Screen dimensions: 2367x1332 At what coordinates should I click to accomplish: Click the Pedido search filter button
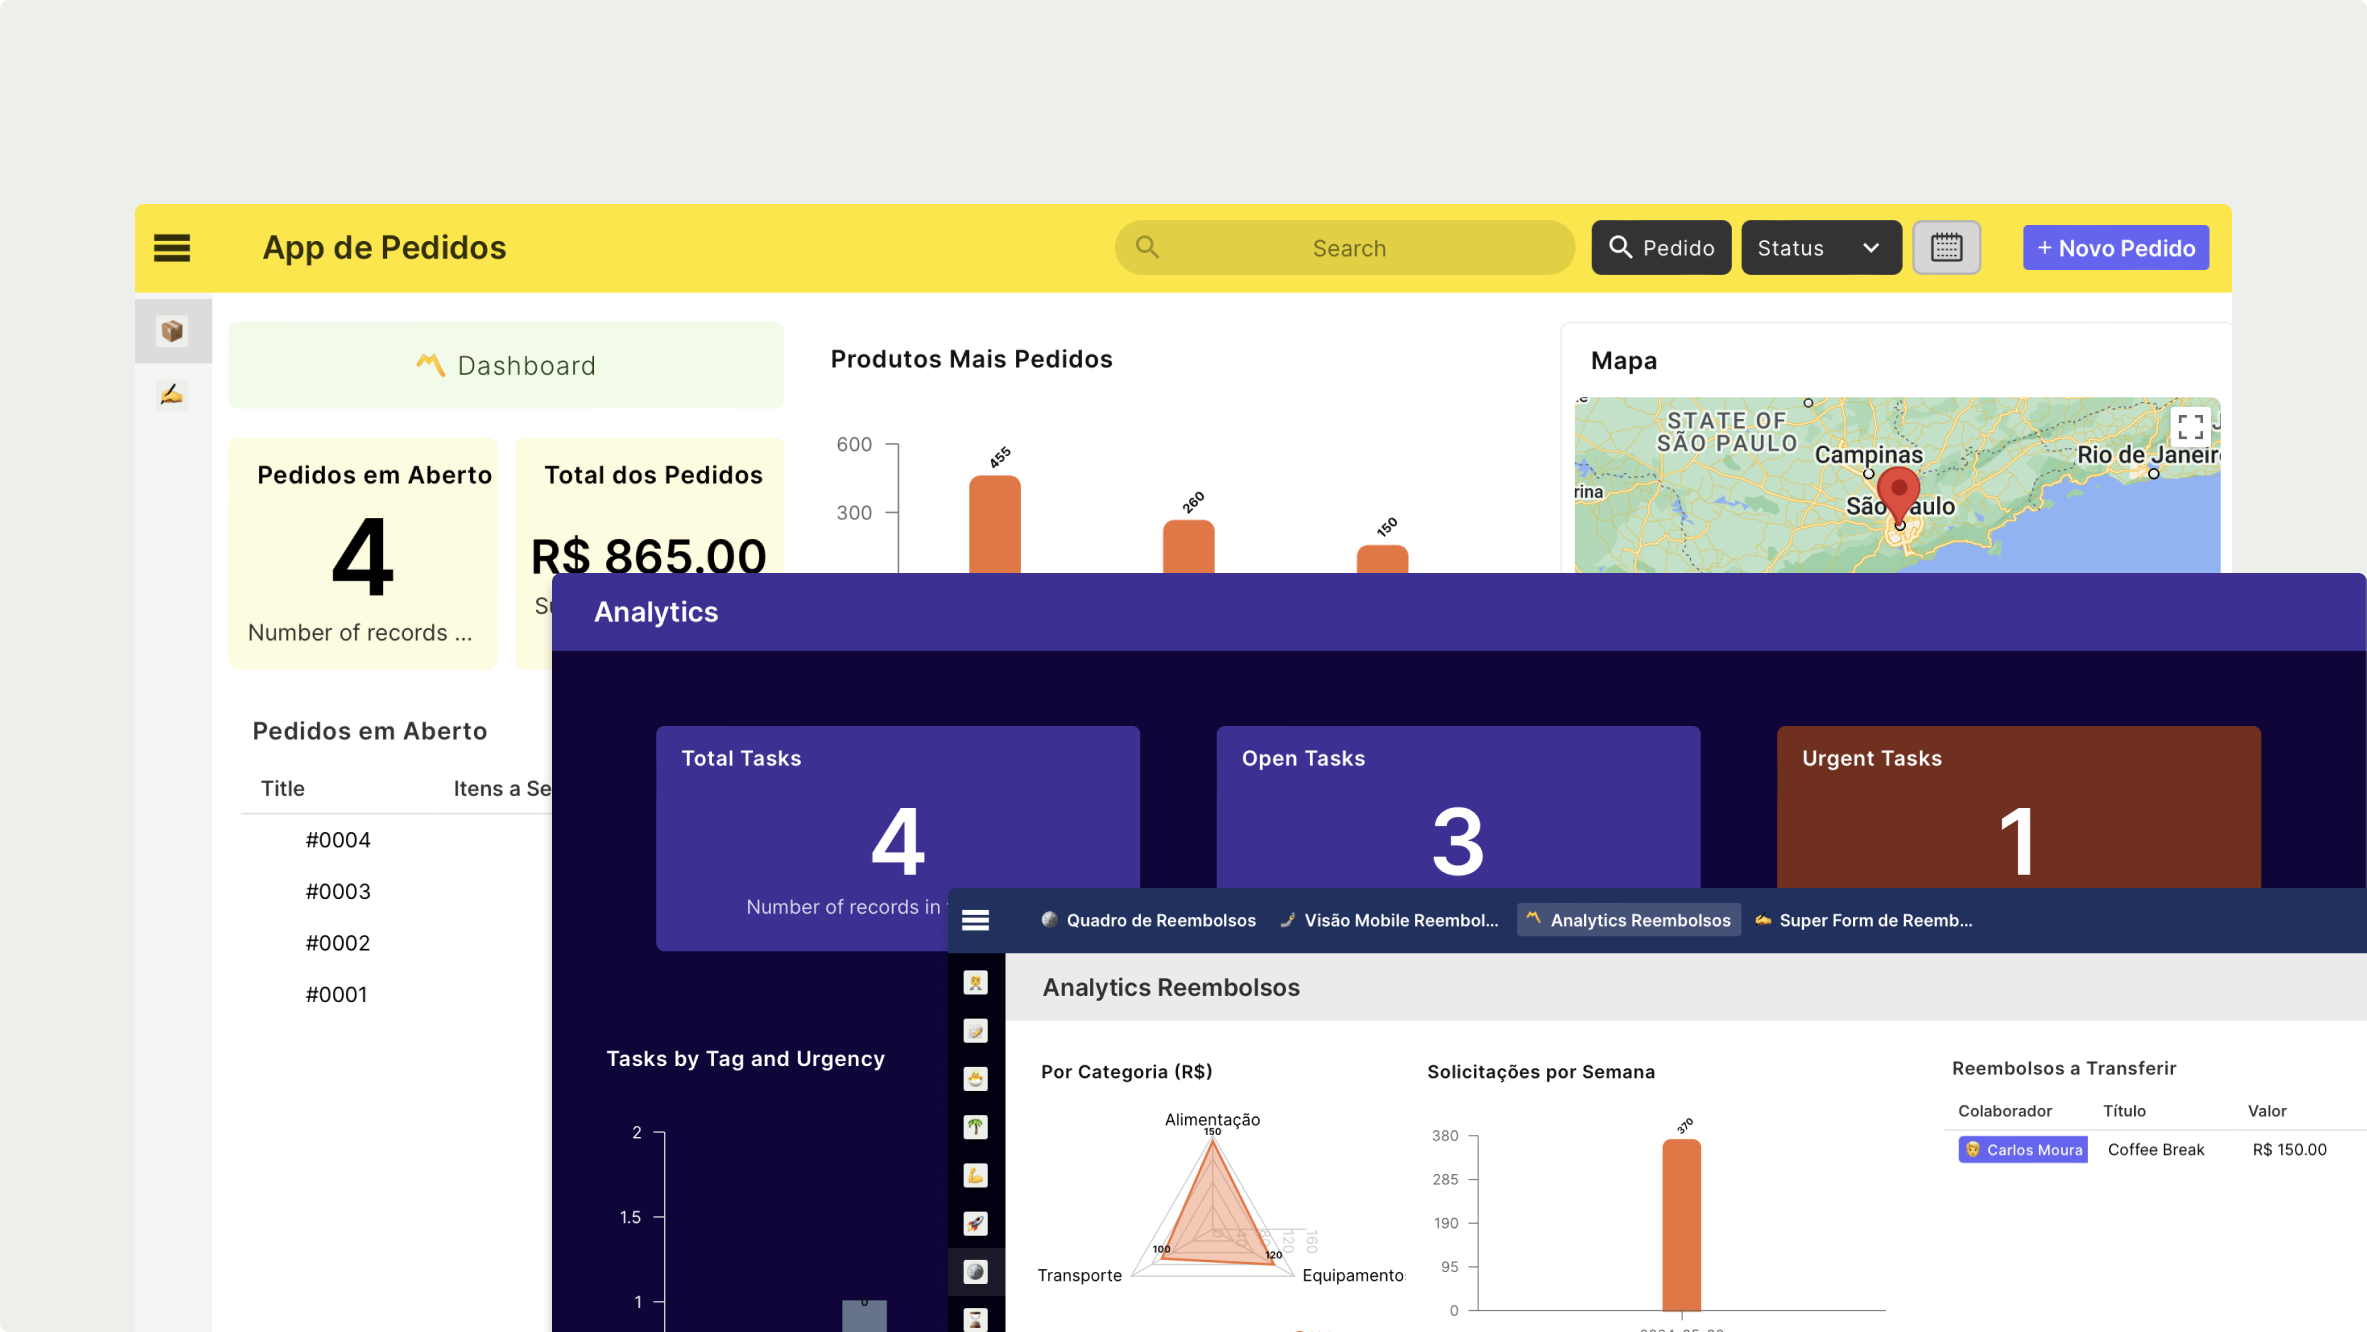1660,248
